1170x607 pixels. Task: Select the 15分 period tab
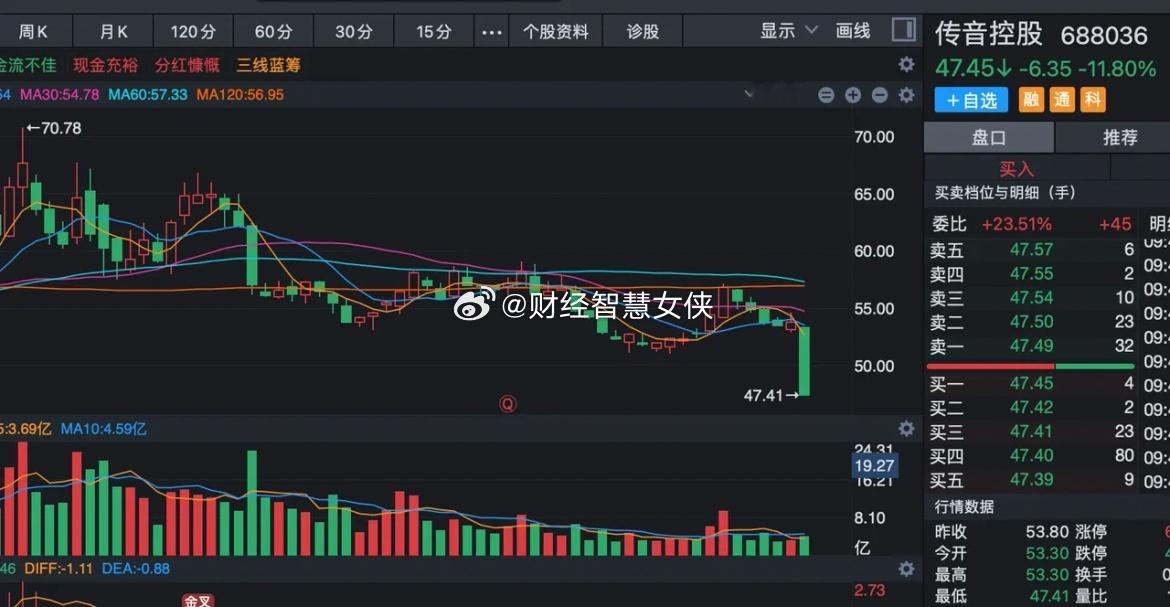434,32
